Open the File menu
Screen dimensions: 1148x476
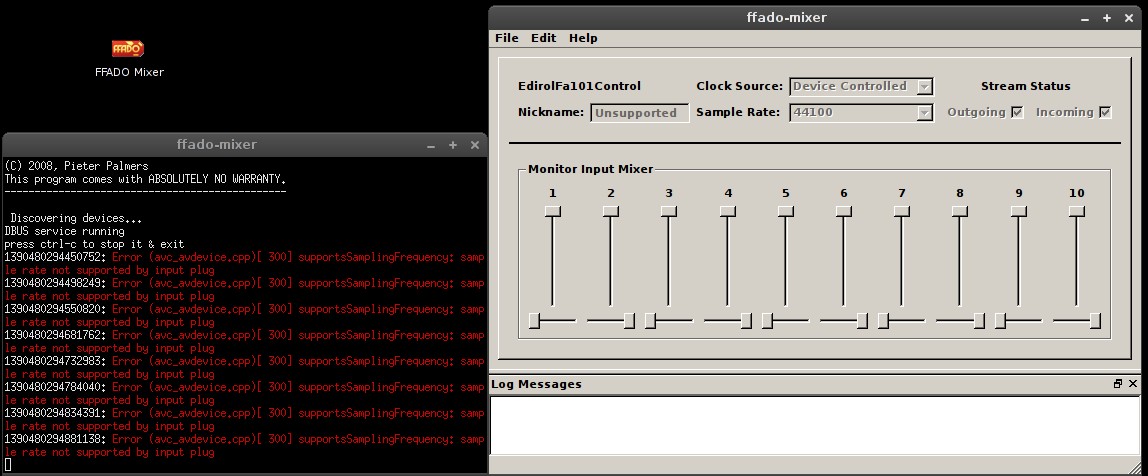pyautogui.click(x=507, y=38)
